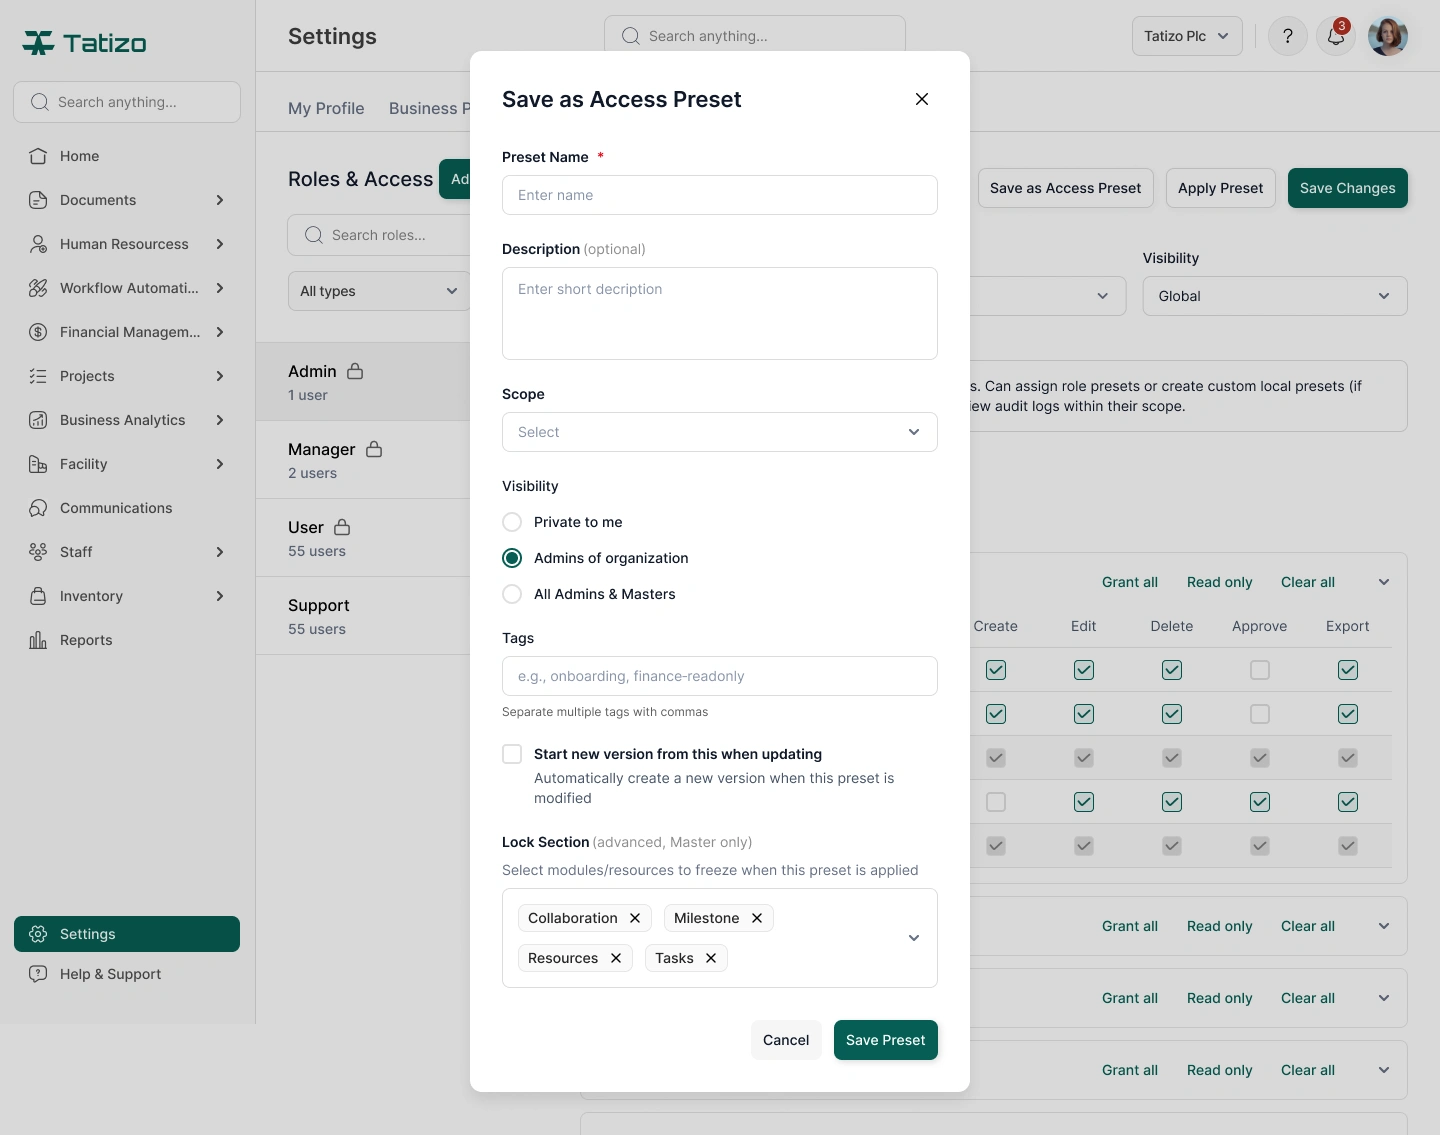Click the Tatizo logo
1440x1135 pixels.
tap(85, 43)
